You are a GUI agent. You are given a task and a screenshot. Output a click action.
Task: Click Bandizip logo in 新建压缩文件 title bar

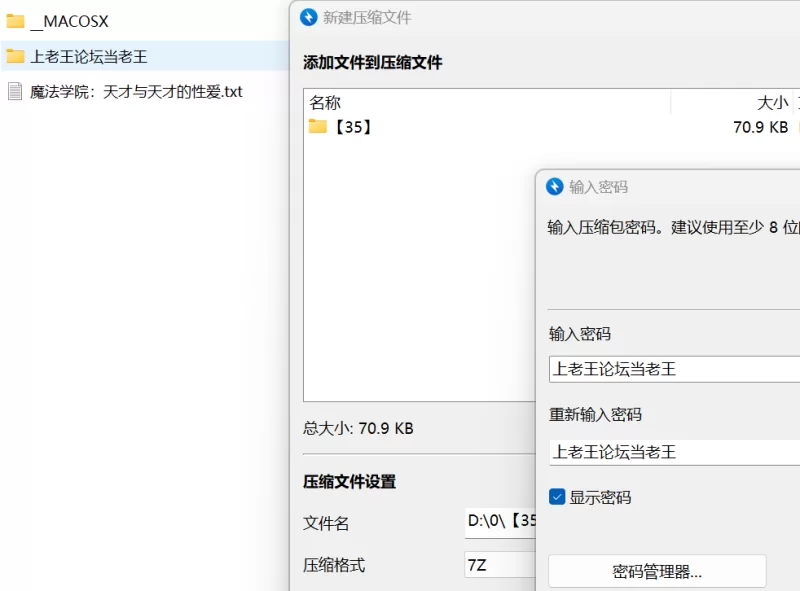point(309,17)
